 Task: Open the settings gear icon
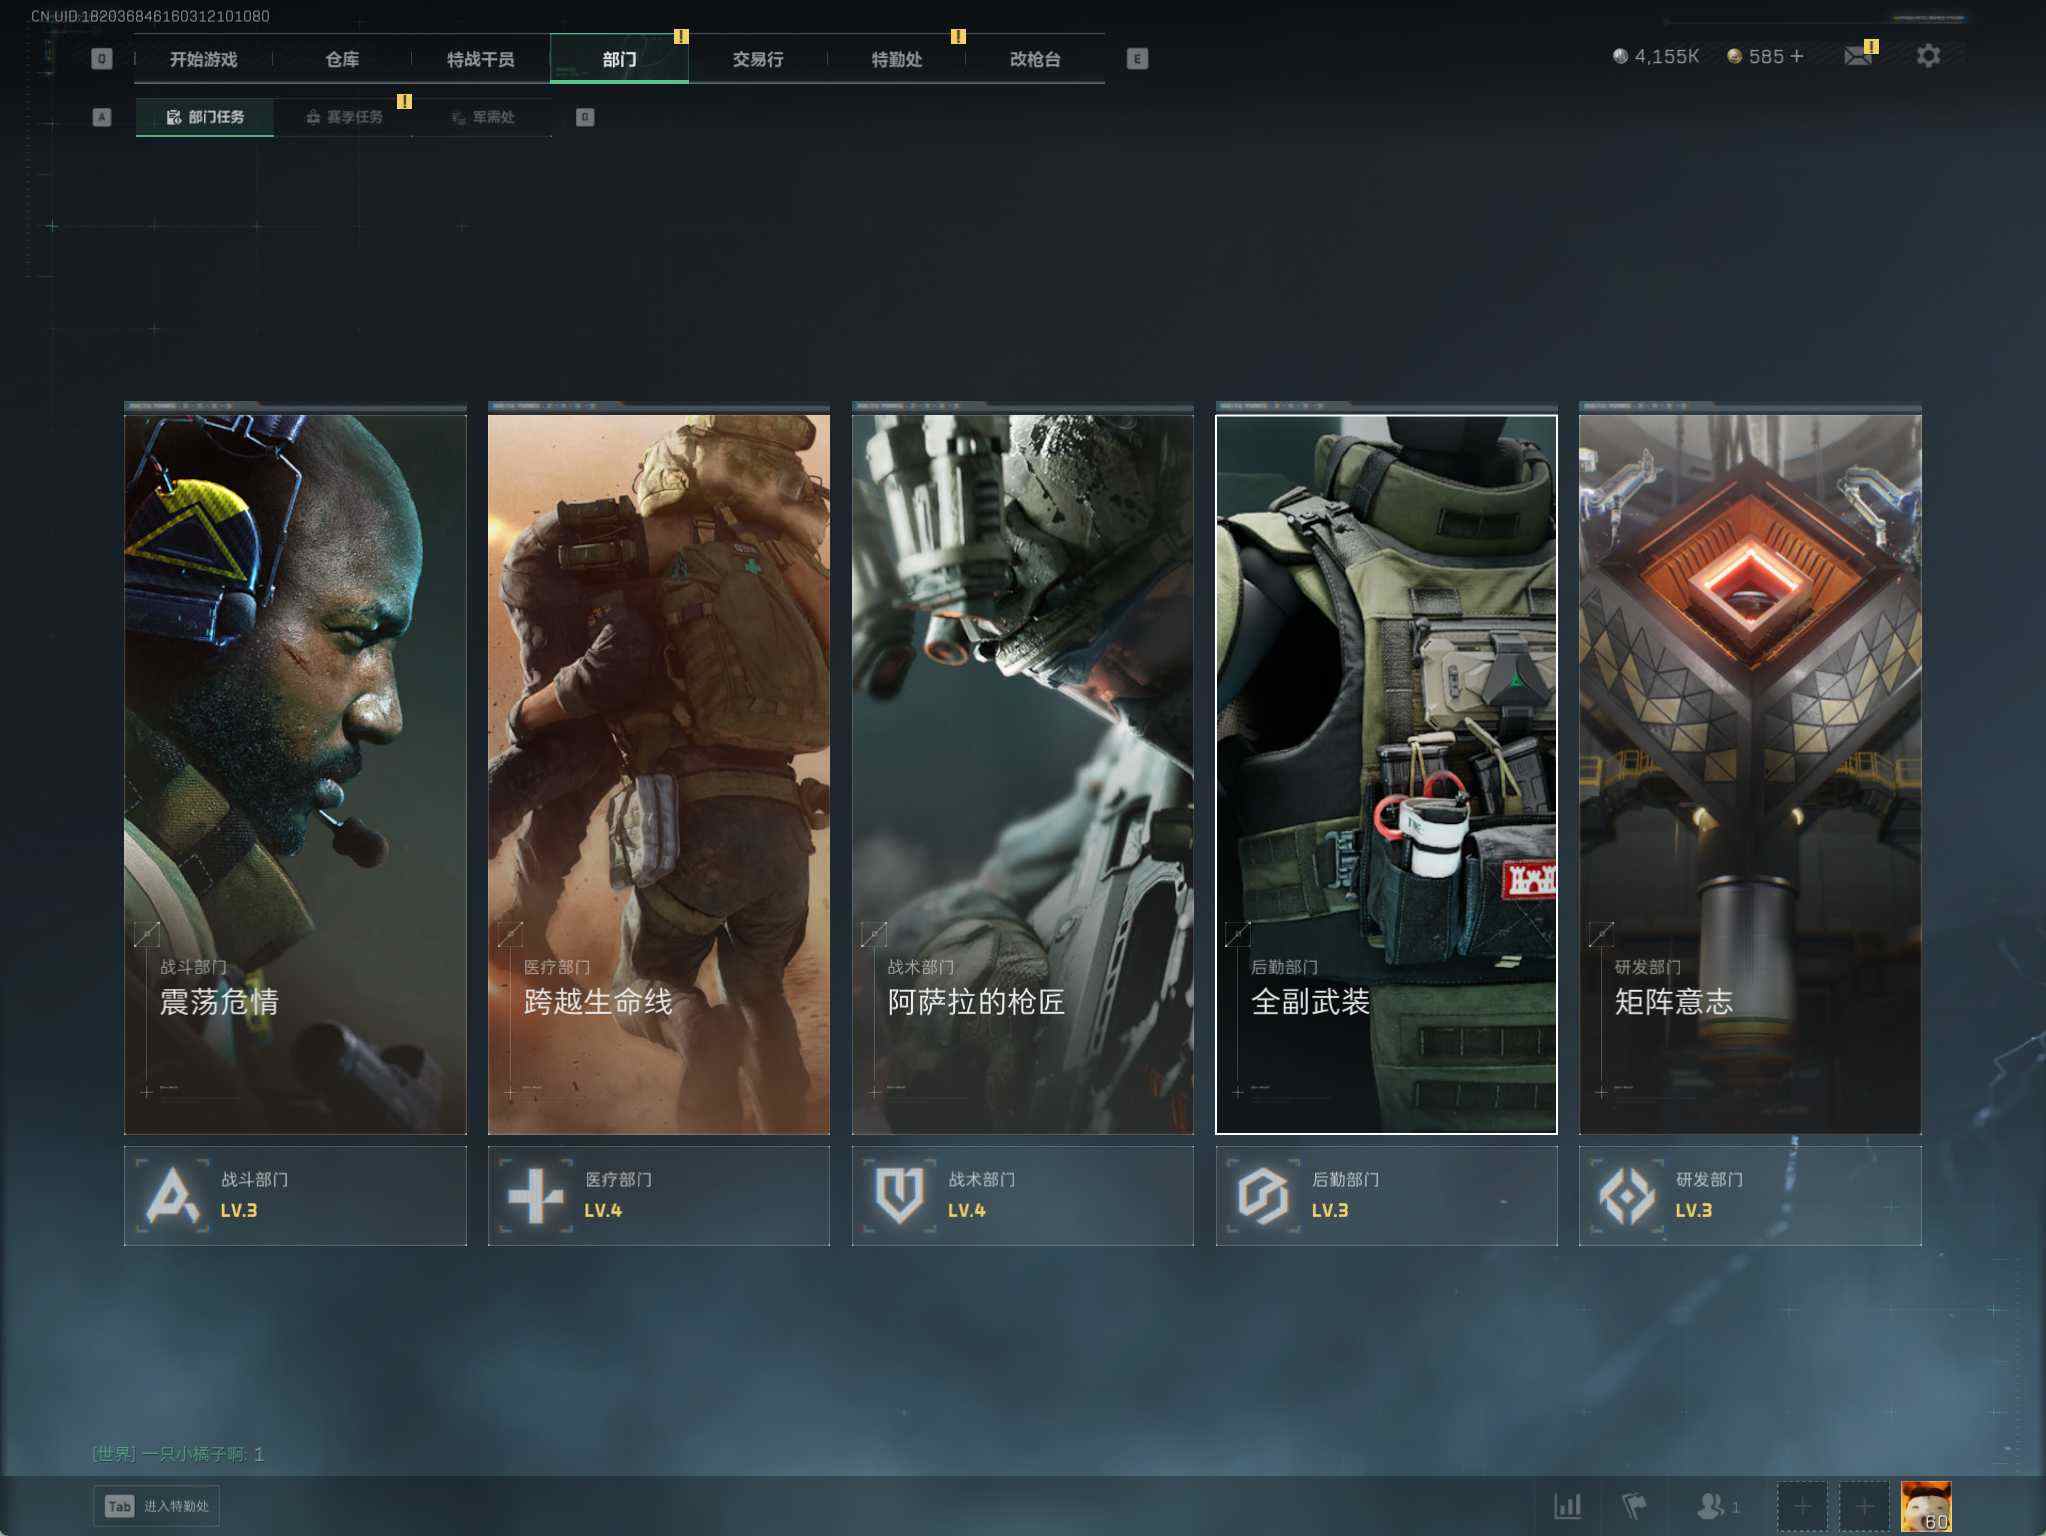1928,56
